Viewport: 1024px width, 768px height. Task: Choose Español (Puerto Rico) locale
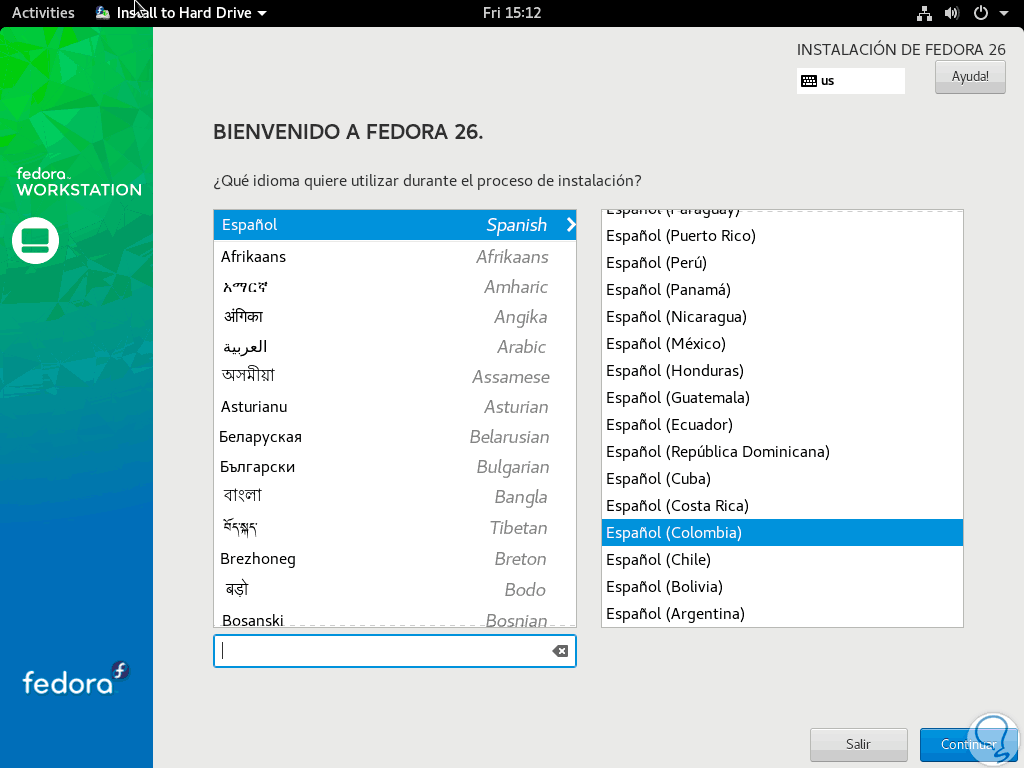[x=782, y=236]
